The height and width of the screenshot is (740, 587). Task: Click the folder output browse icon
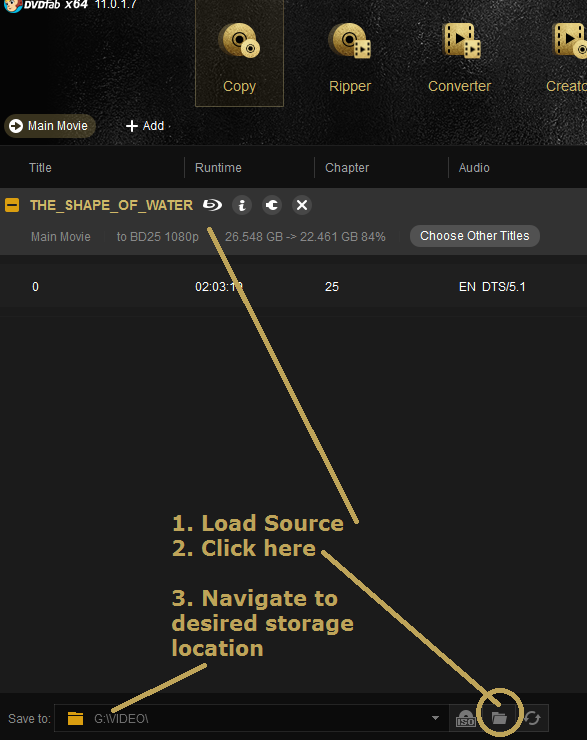pyautogui.click(x=499, y=718)
